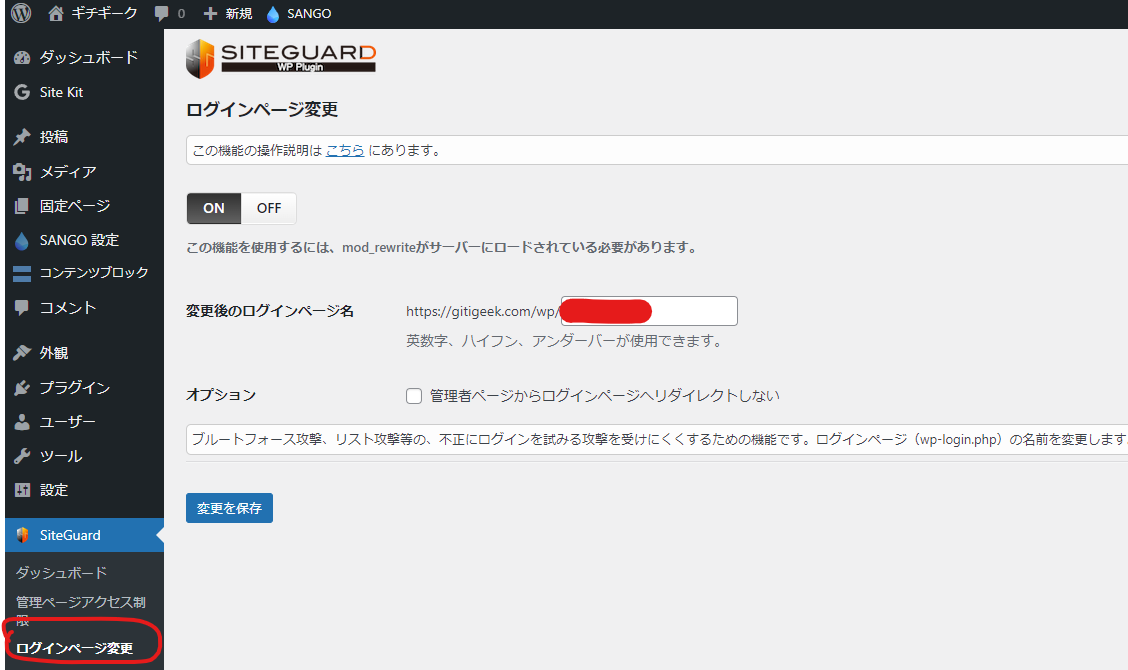The image size is (1128, 670).
Task: Open SiteGuard ダッシュボード submenu item
Action: pyautogui.click(x=61, y=572)
